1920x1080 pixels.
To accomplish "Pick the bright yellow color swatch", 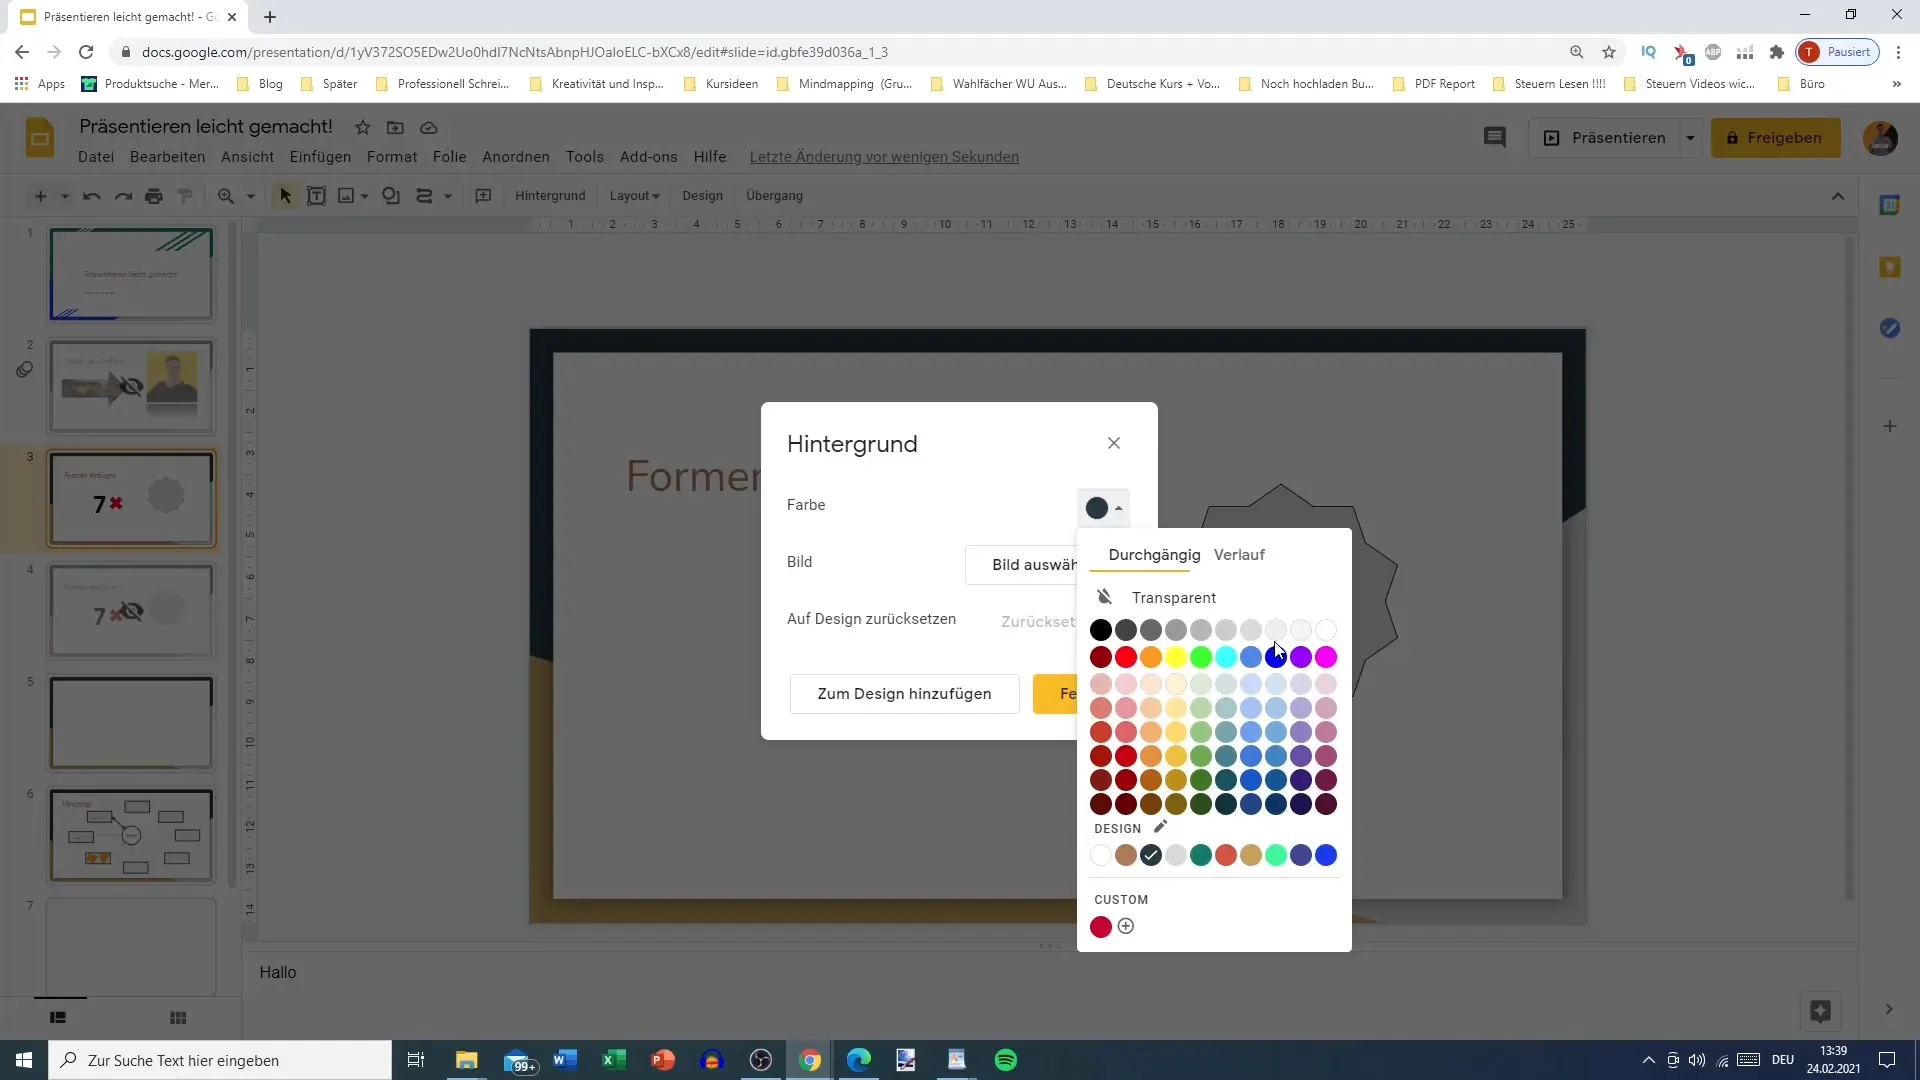I will (1176, 657).
